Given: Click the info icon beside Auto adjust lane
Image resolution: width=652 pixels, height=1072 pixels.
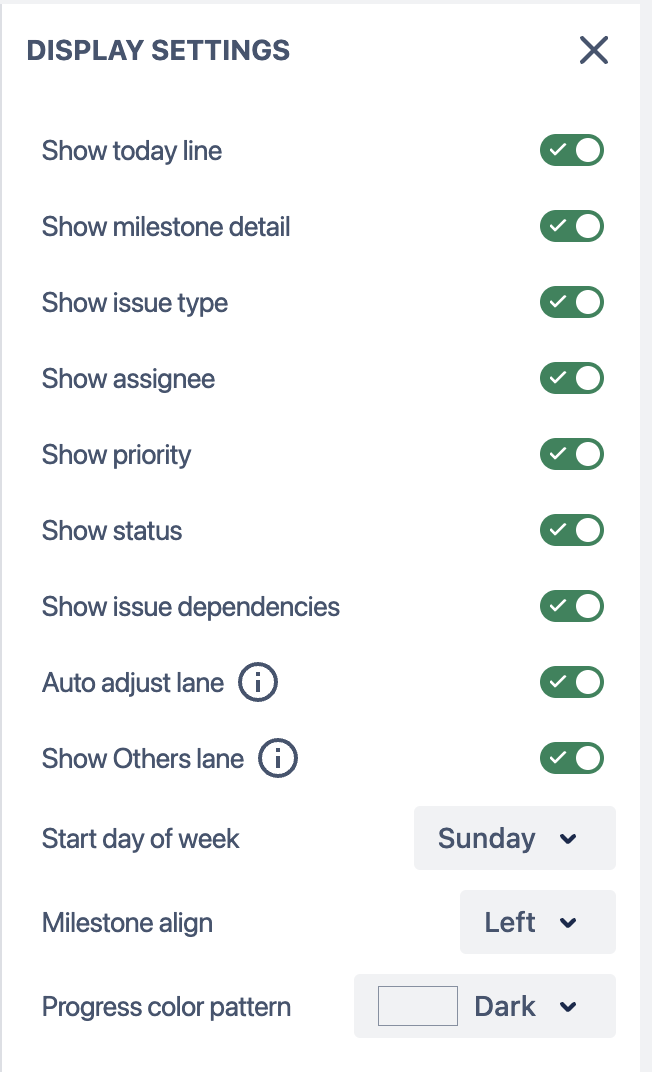Looking at the screenshot, I should 258,682.
